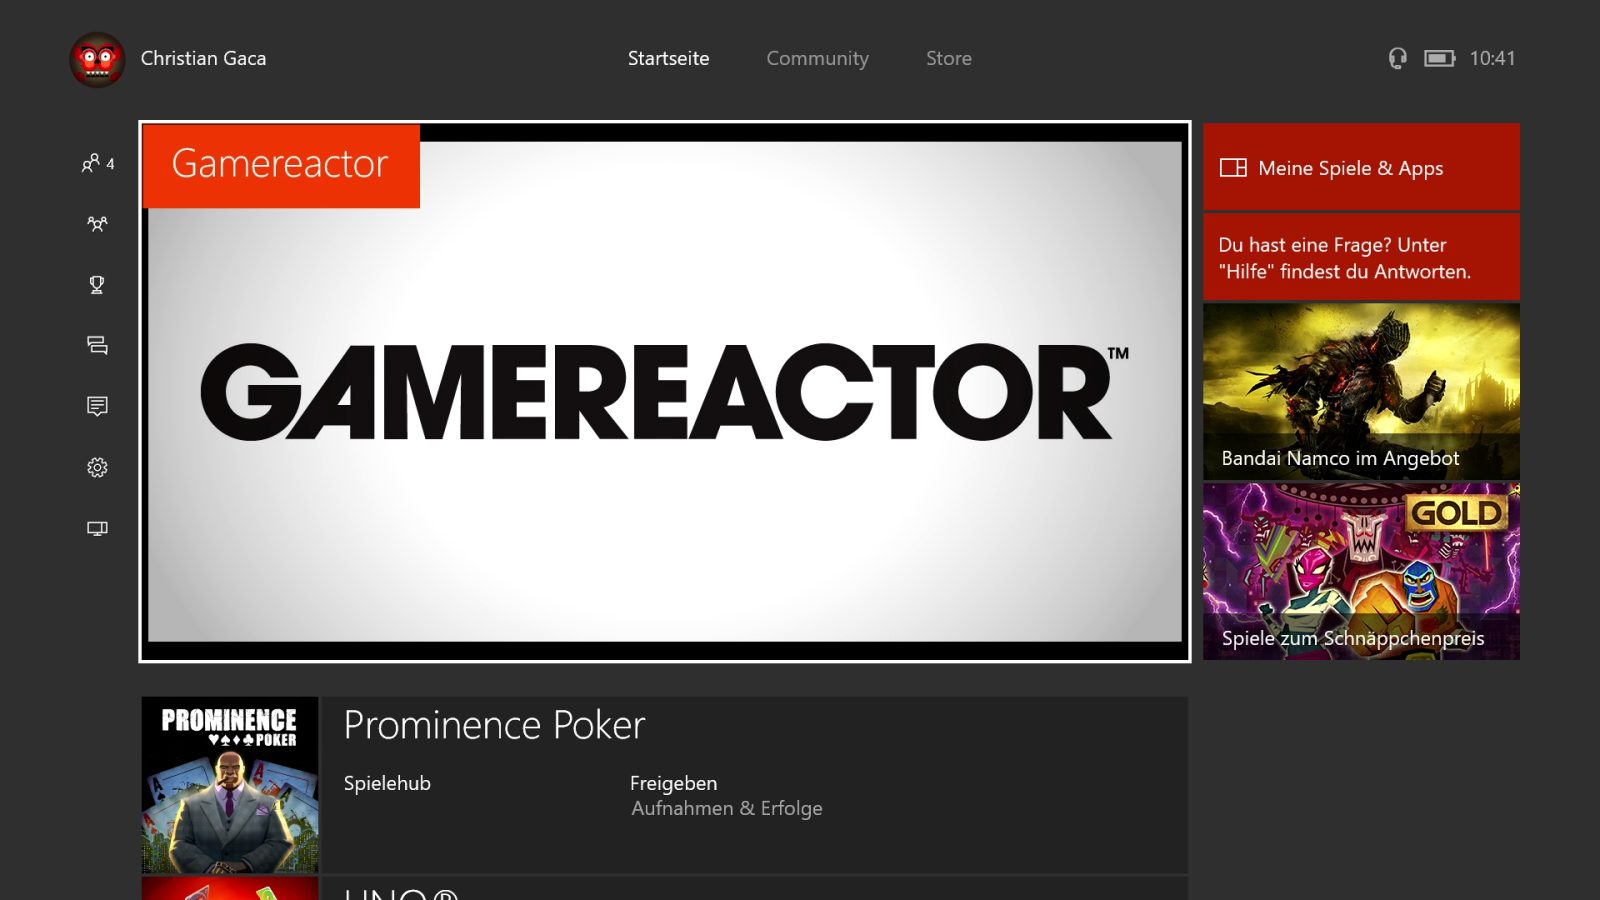Image resolution: width=1600 pixels, height=900 pixels.
Task: Click the headset status icon
Action: pos(1398,58)
